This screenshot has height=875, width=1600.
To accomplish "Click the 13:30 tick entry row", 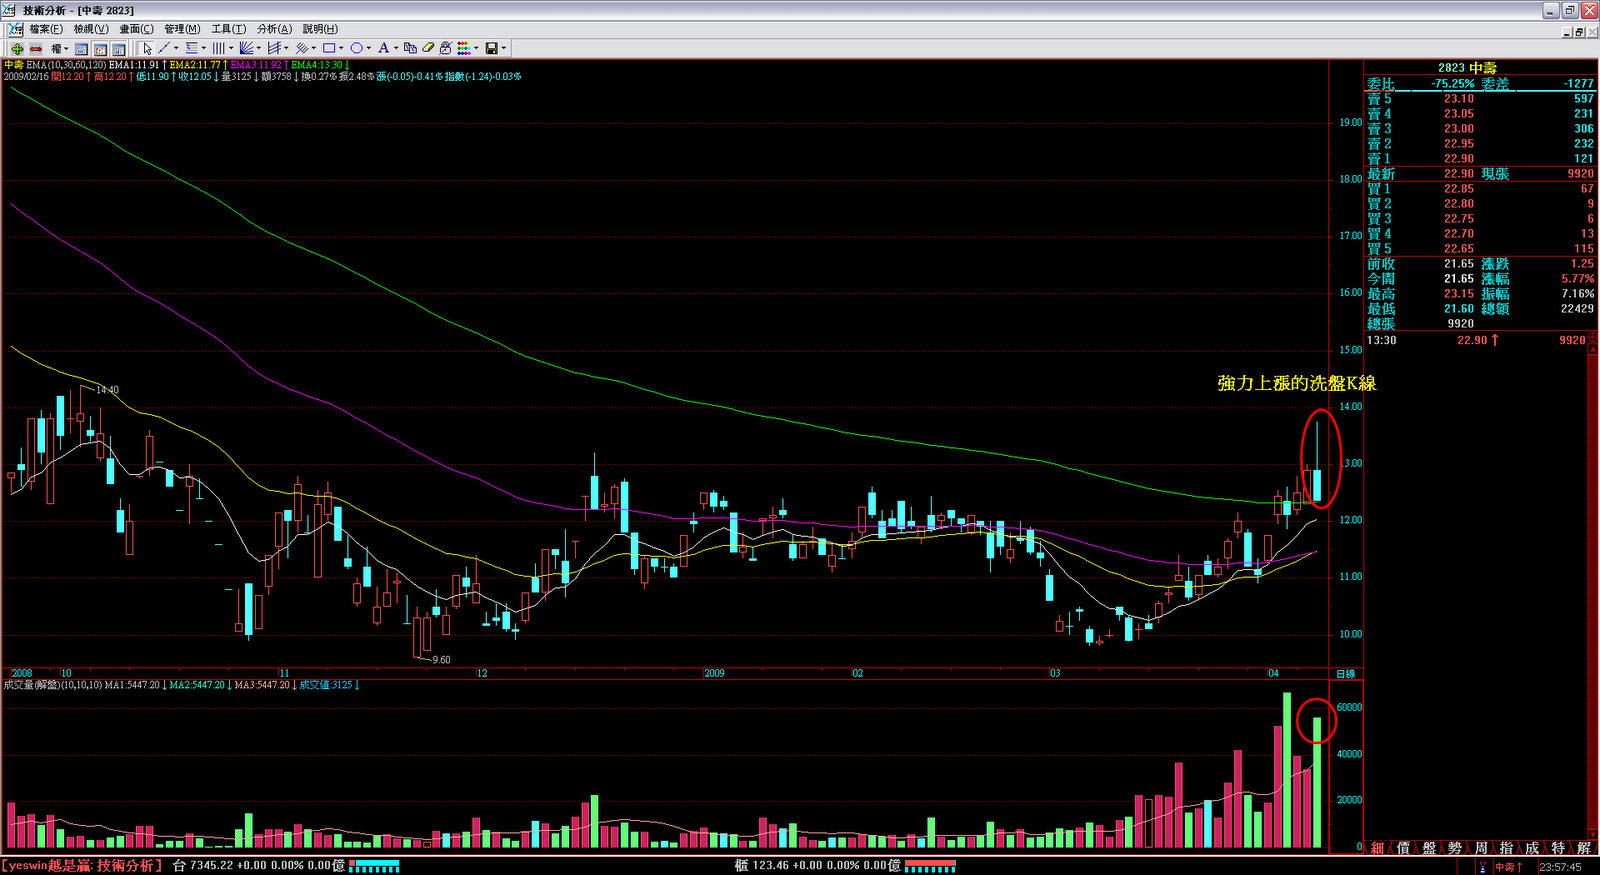I will tap(1476, 340).
